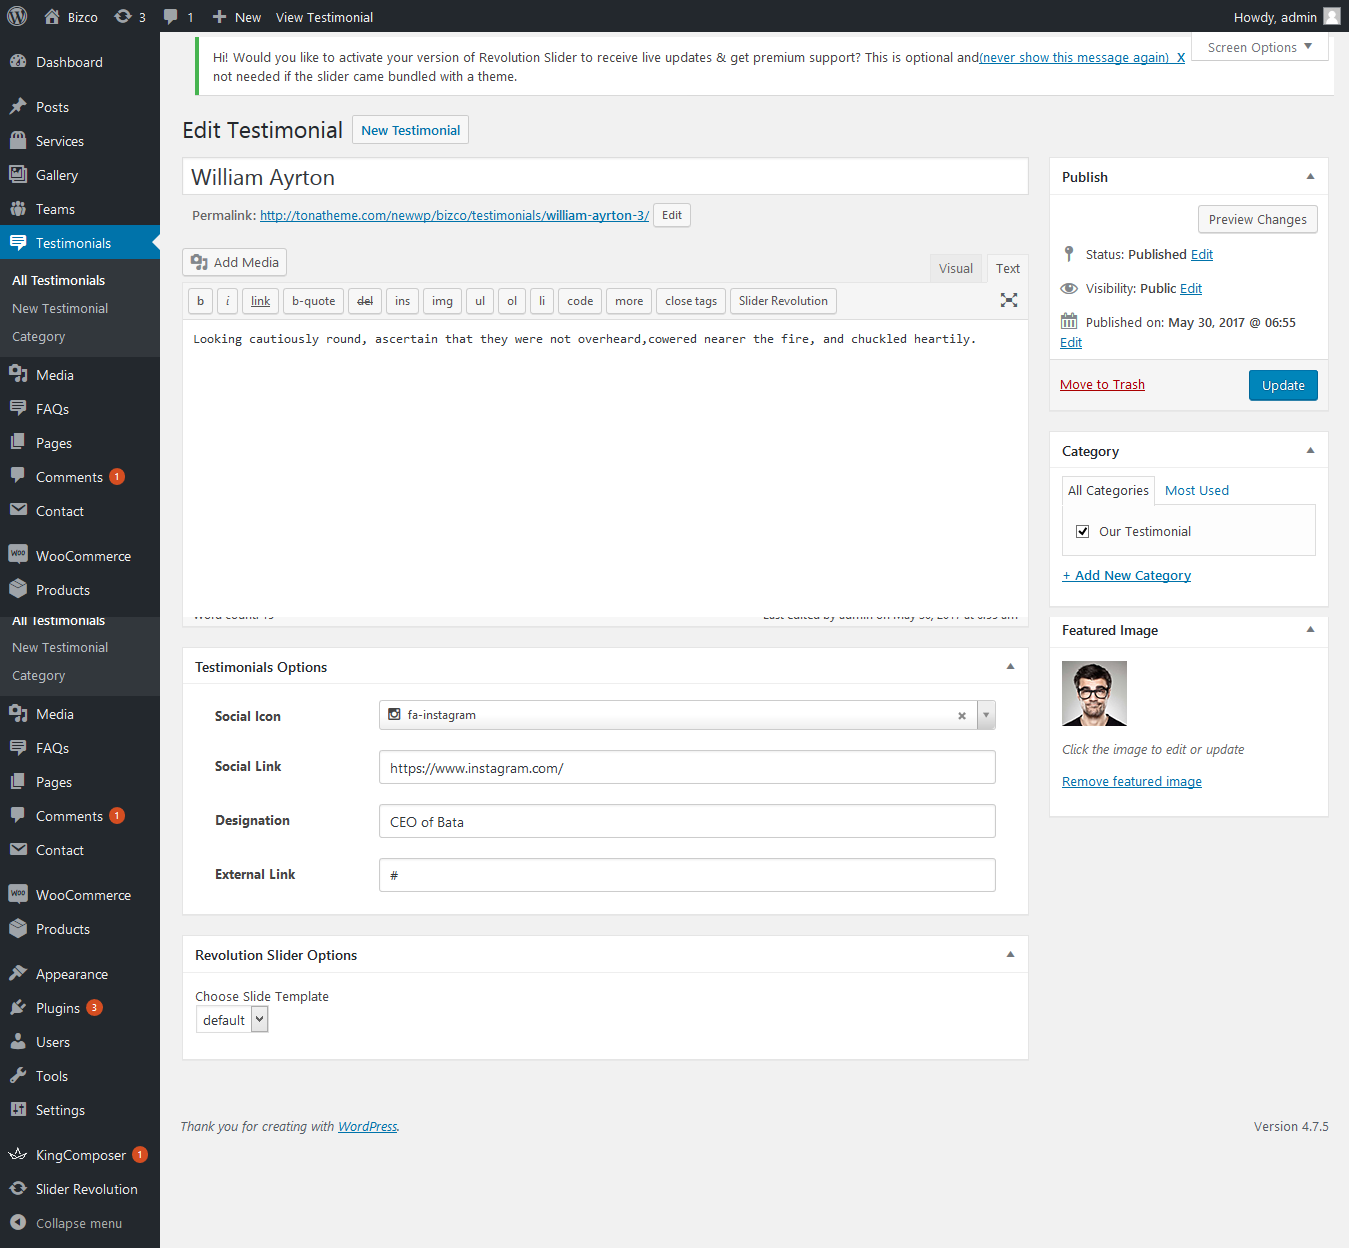Open the Choose Slide Template dropdown

(232, 1020)
